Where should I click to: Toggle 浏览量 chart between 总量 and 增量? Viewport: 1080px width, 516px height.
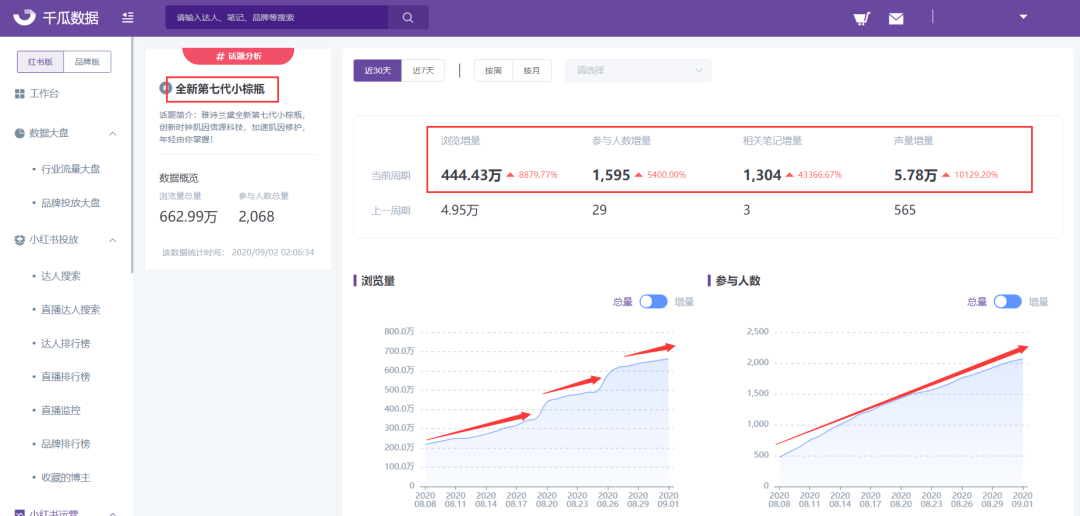[653, 302]
